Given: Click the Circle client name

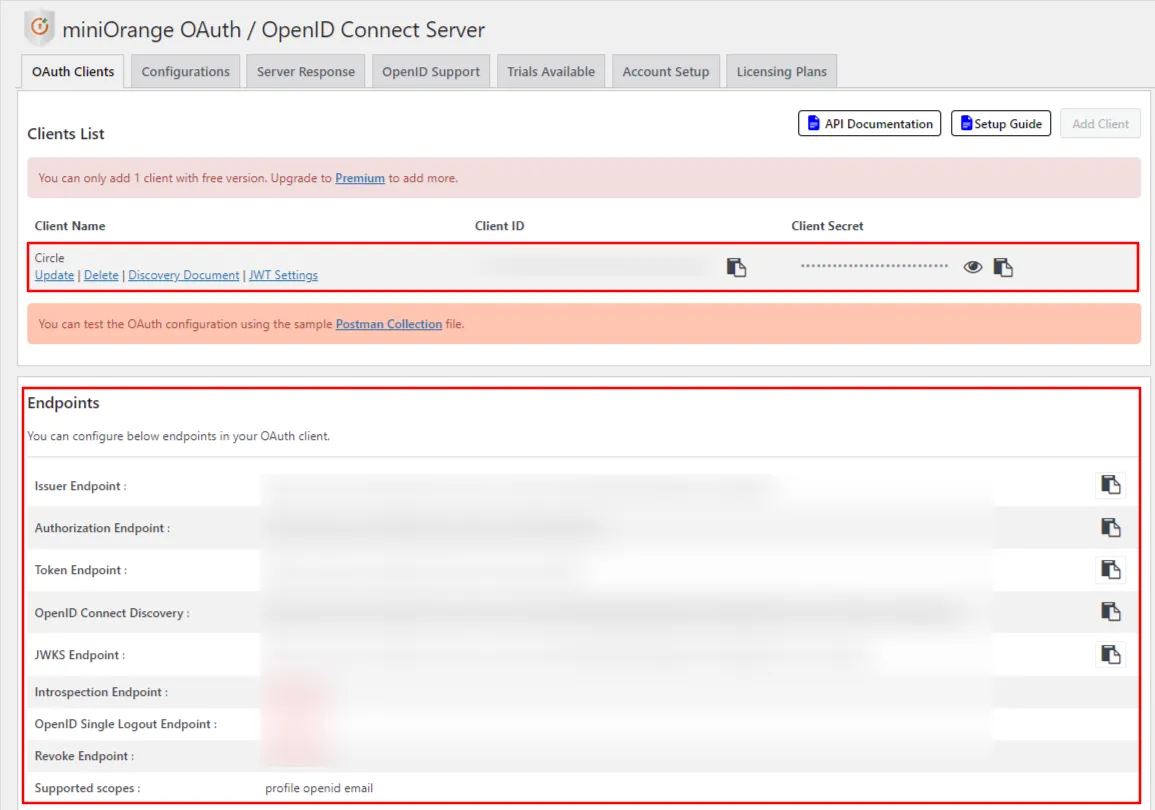Looking at the screenshot, I should (x=49, y=258).
